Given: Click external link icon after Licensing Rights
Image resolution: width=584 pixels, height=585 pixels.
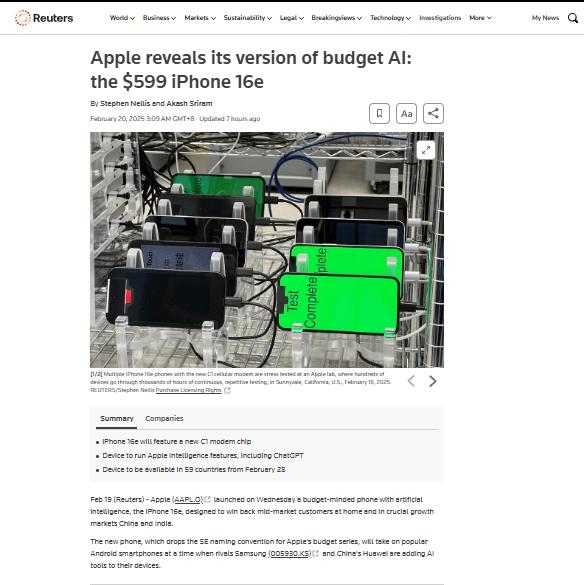Looking at the screenshot, I should (227, 390).
